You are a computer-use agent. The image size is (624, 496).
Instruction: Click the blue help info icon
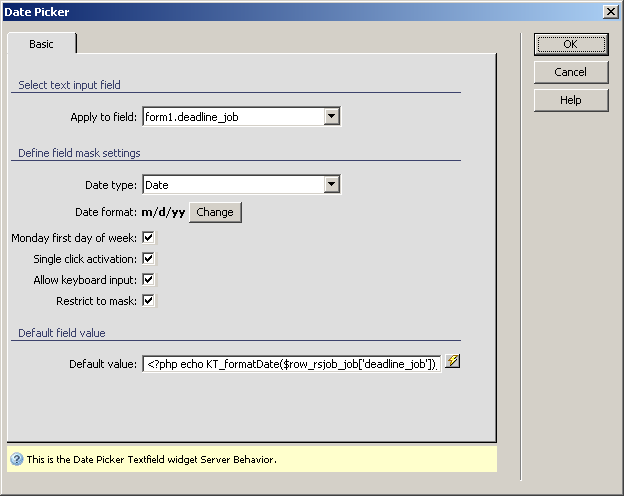pos(16,459)
